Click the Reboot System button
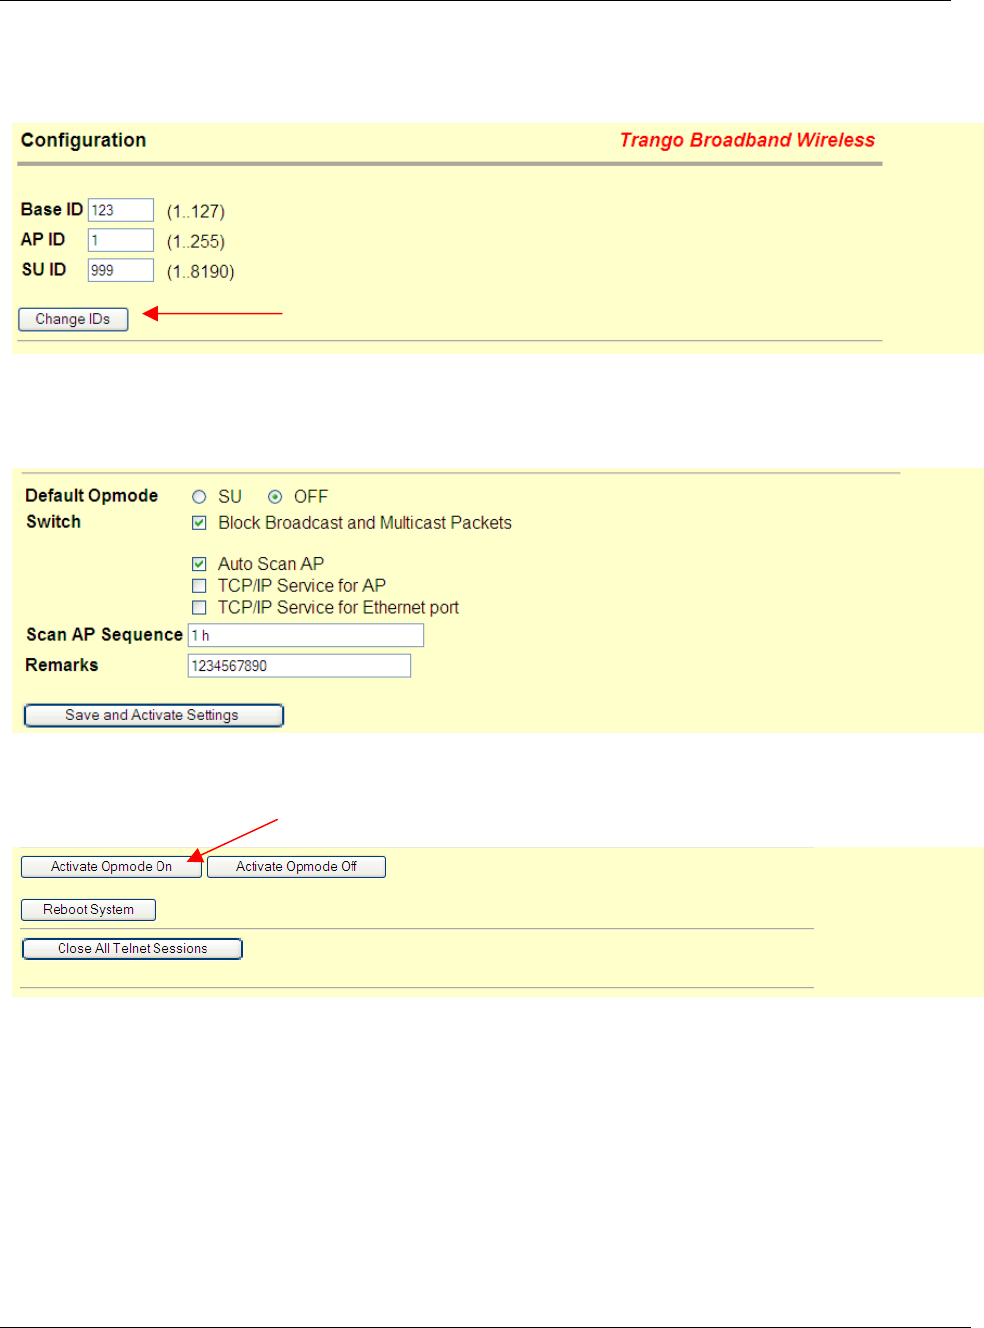The width and height of the screenshot is (984, 1328). (88, 910)
